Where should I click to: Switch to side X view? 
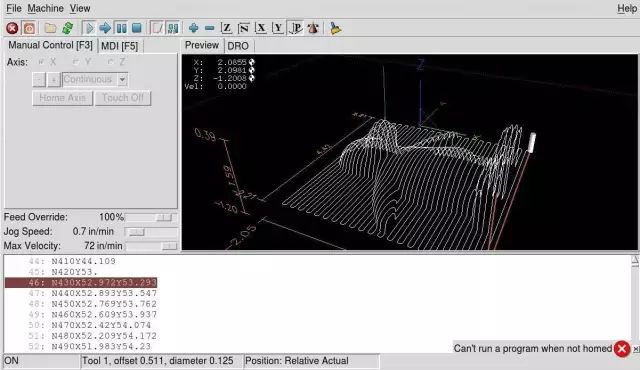click(260, 28)
